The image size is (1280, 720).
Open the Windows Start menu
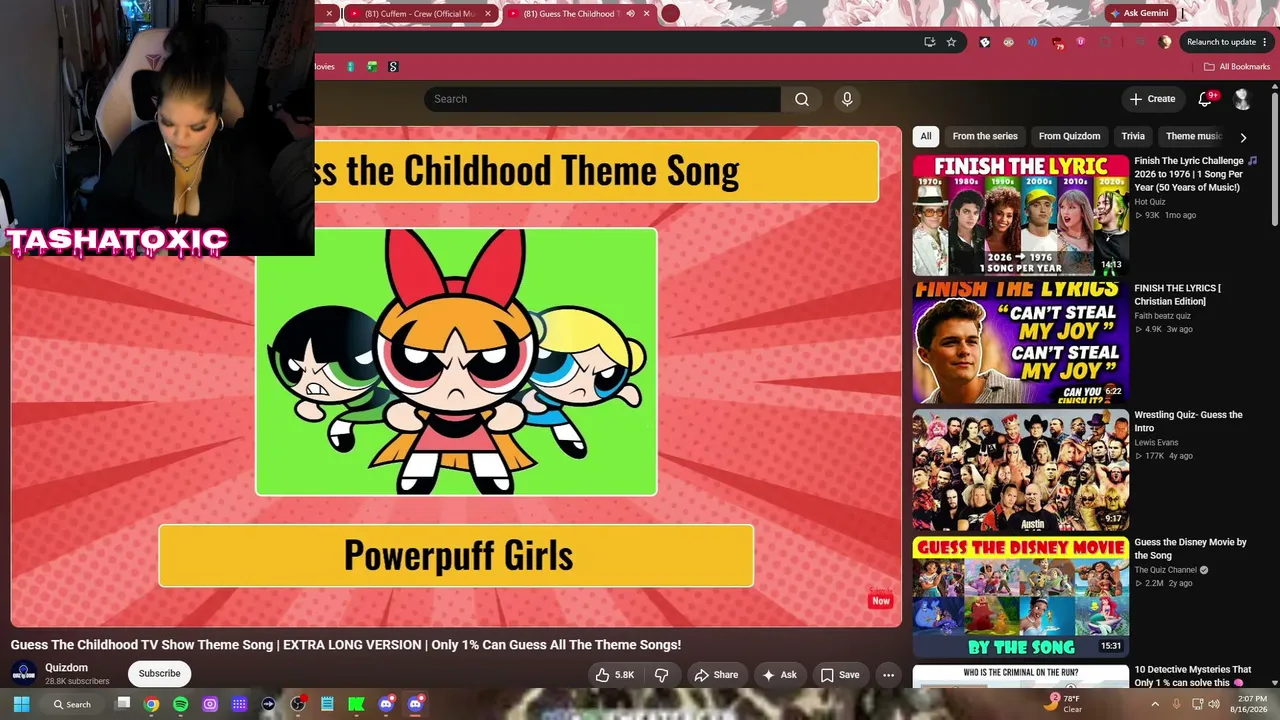(x=21, y=704)
